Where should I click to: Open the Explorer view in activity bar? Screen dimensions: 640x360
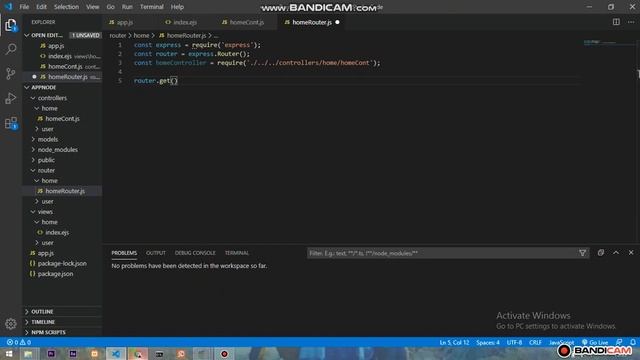11,25
